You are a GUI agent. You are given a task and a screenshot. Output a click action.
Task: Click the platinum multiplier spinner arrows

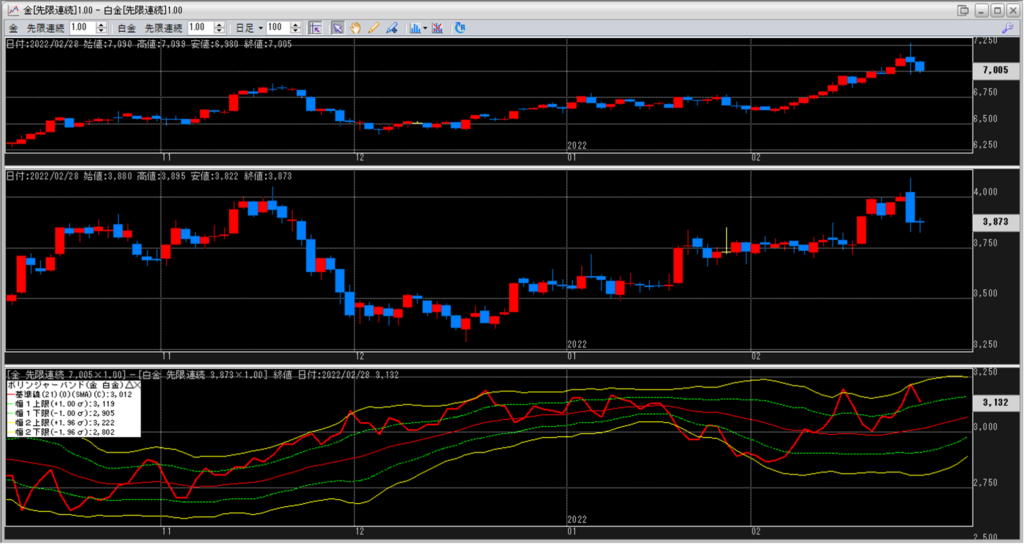coord(220,28)
